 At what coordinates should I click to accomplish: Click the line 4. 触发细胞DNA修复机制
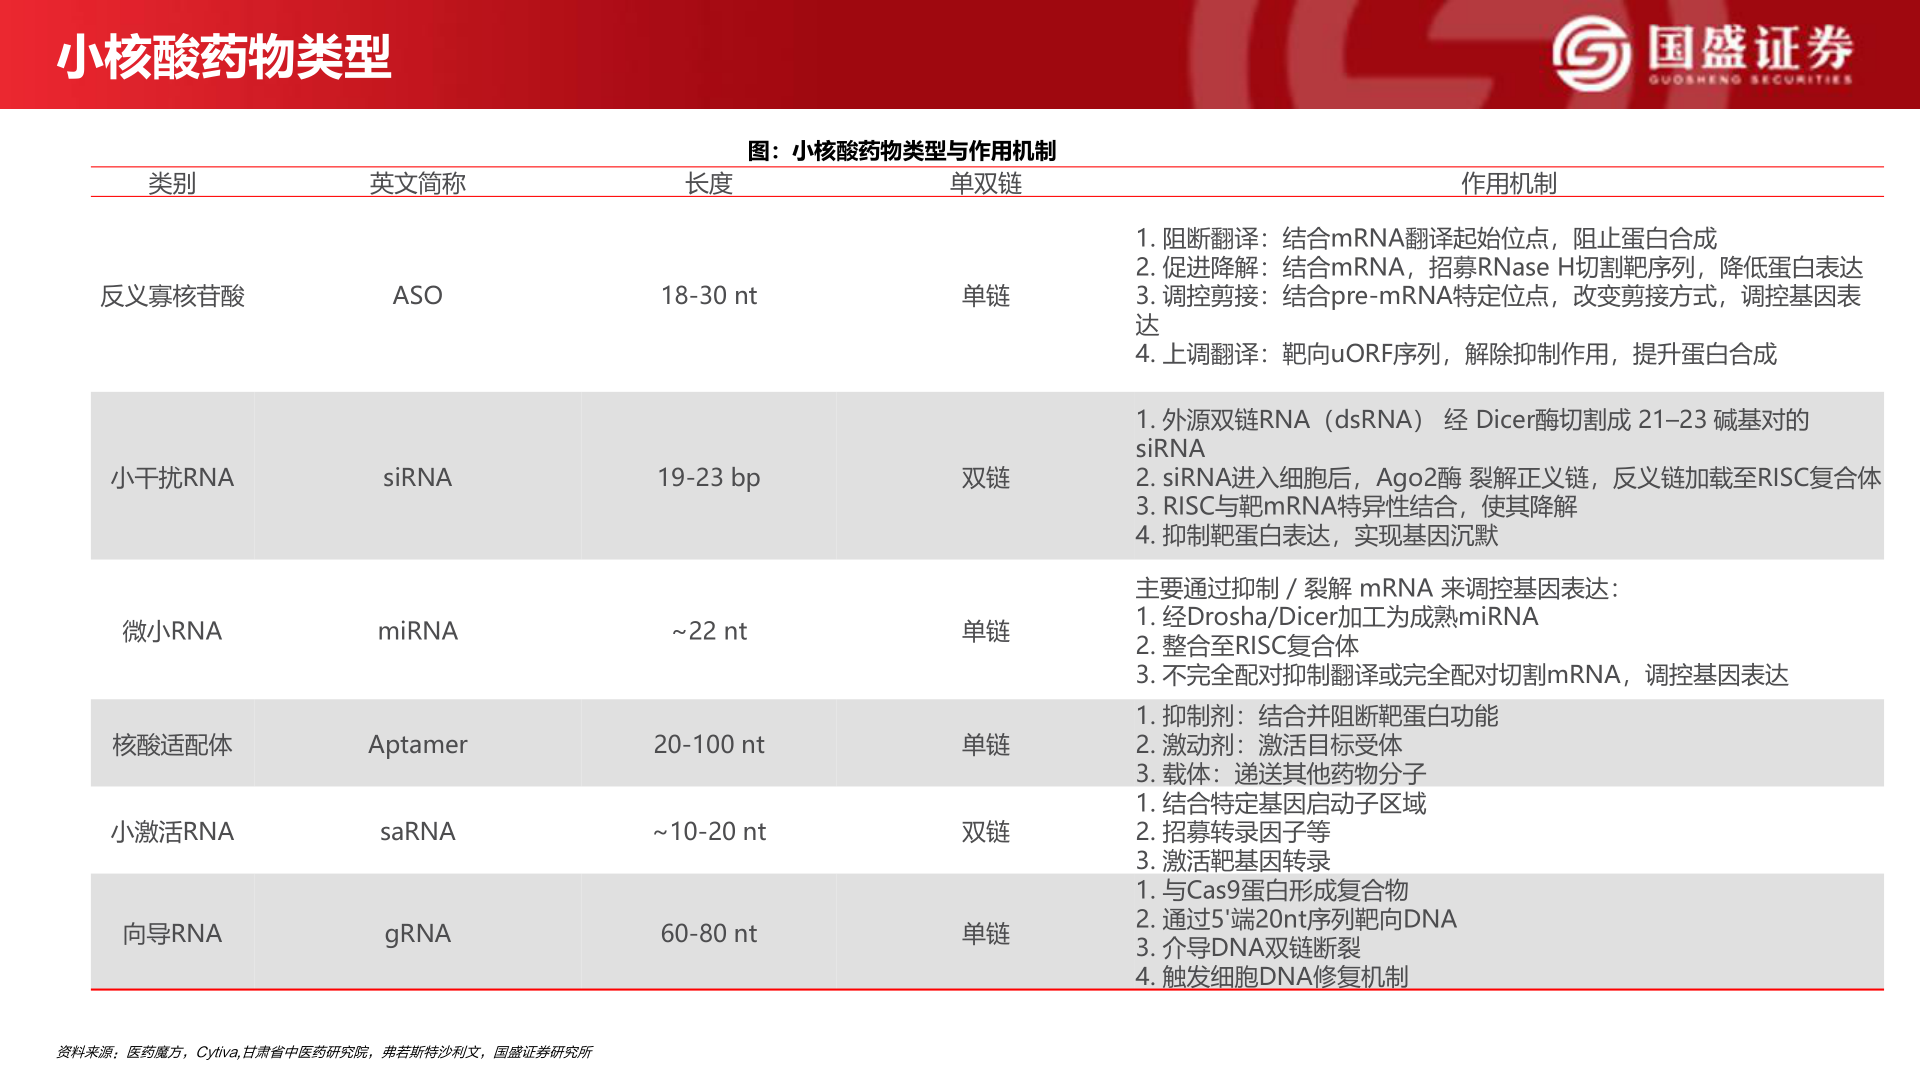click(1272, 977)
